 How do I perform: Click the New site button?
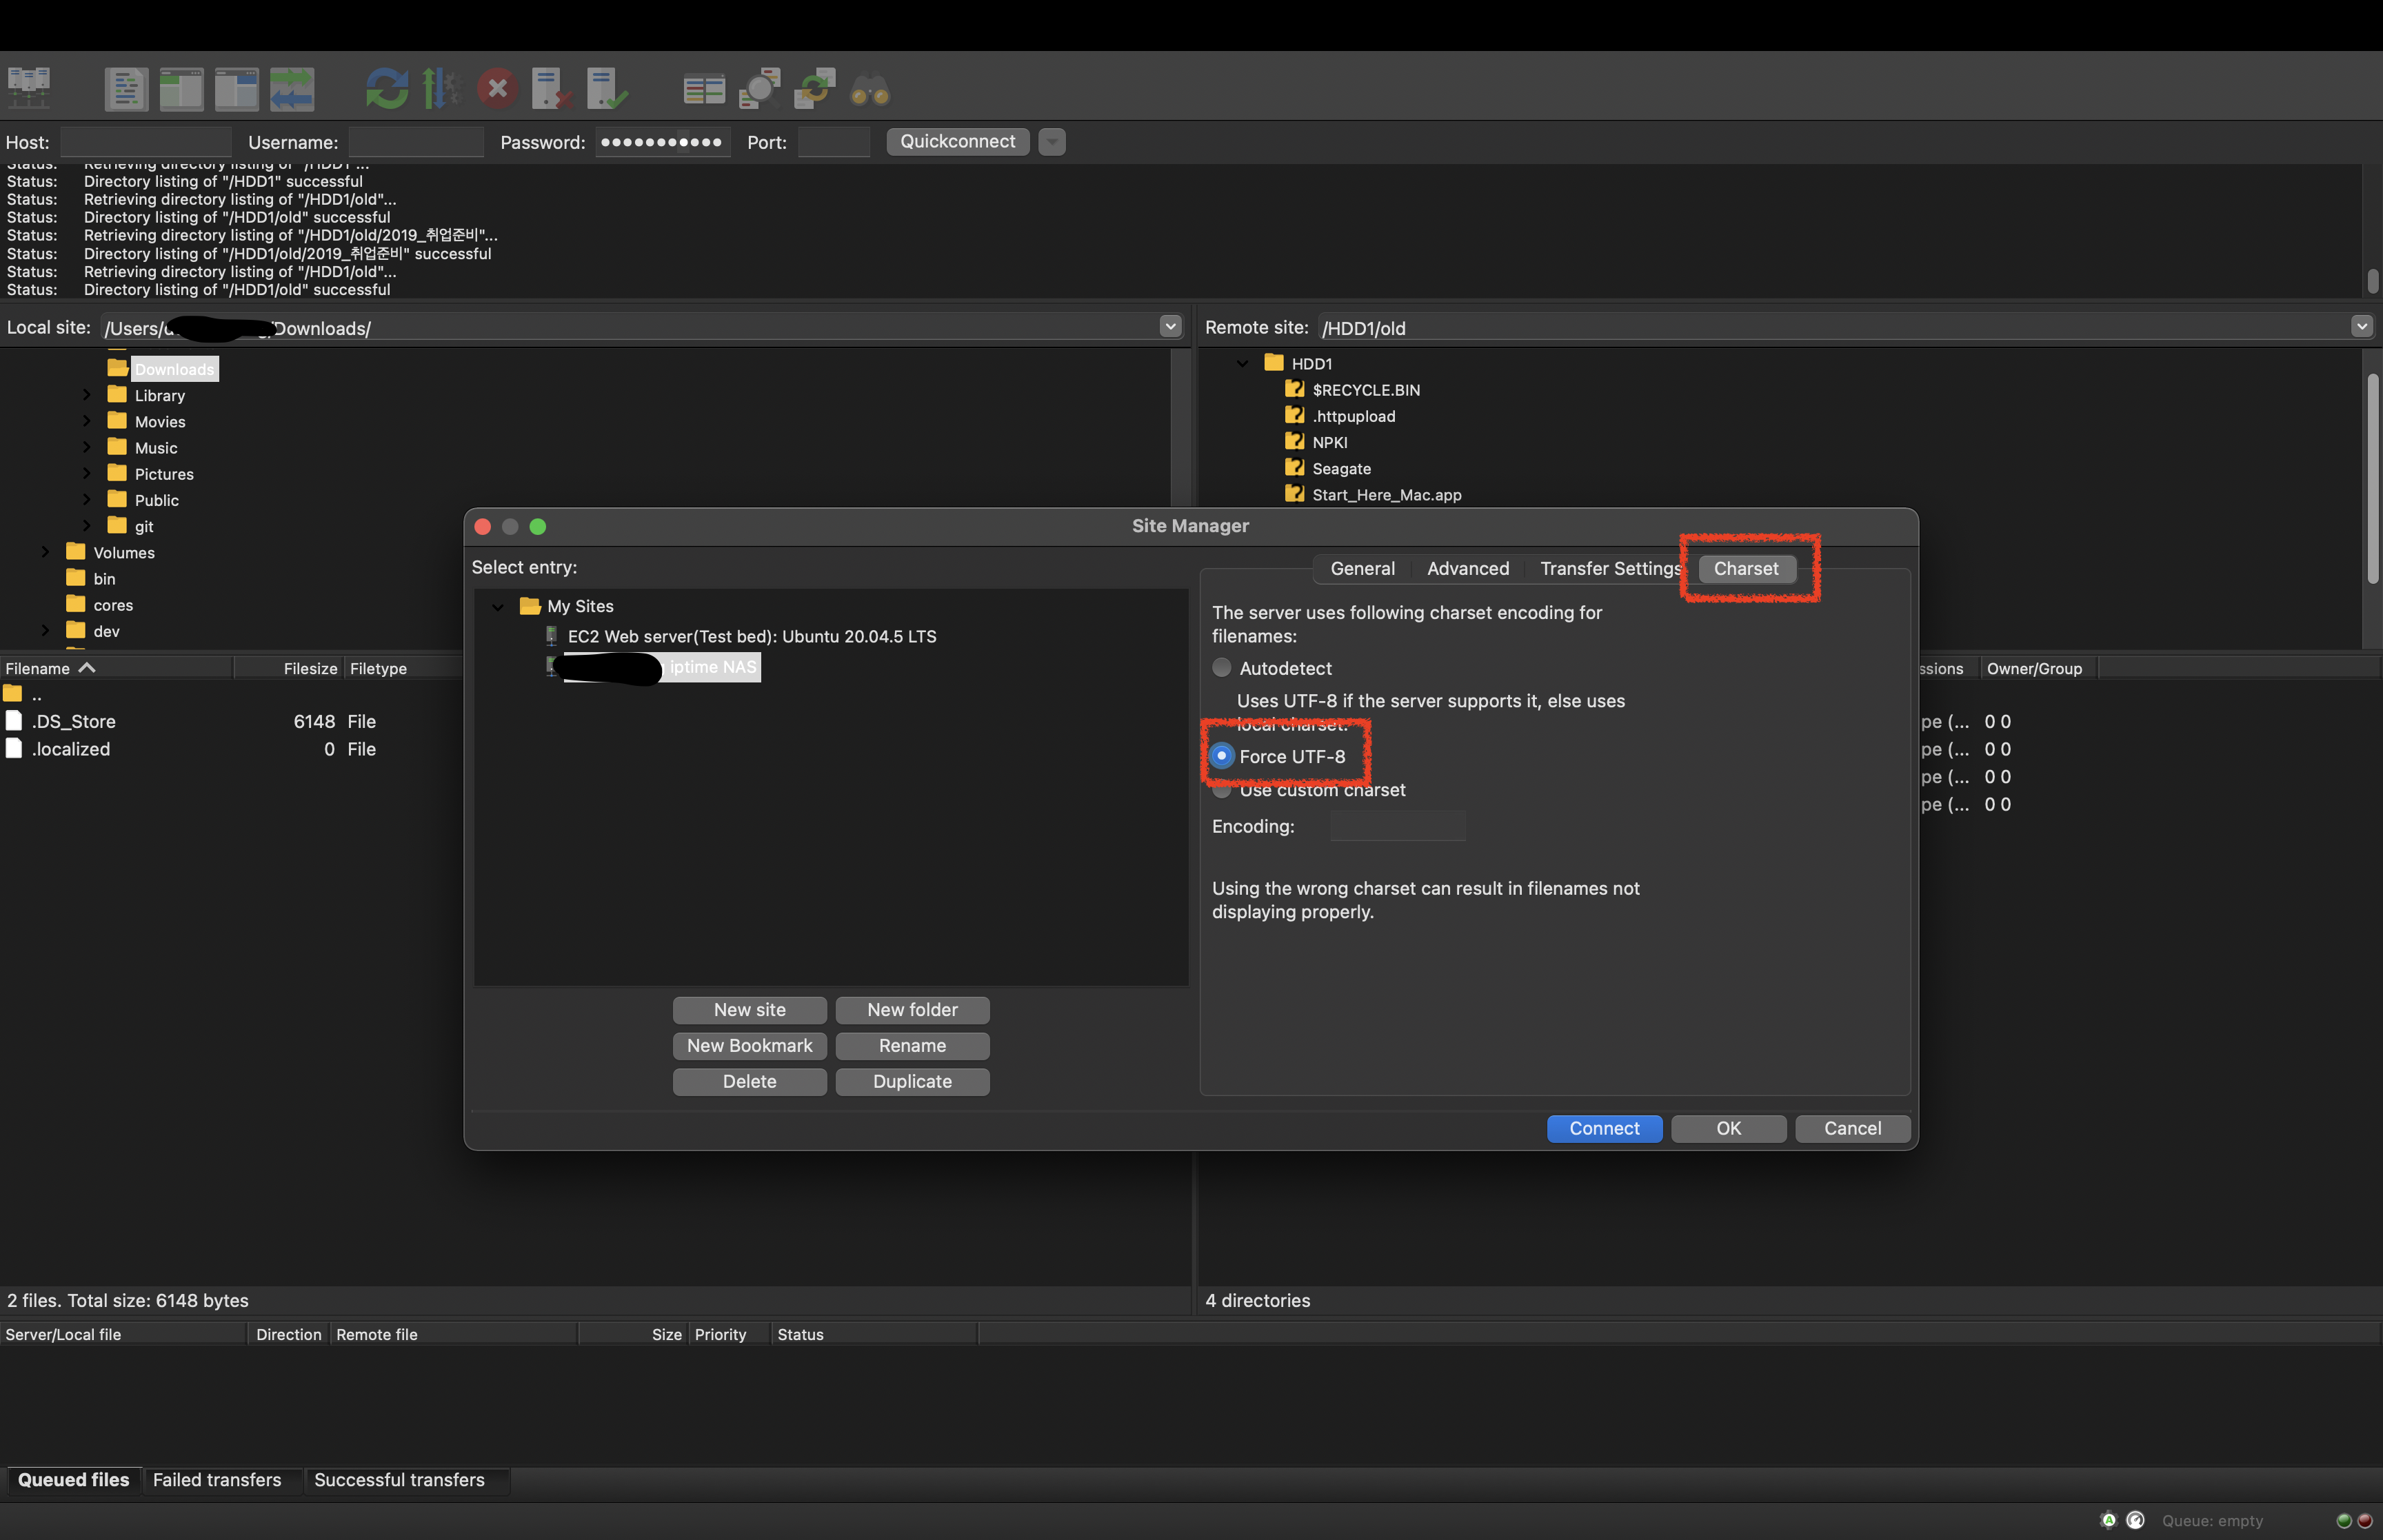[x=749, y=1010]
